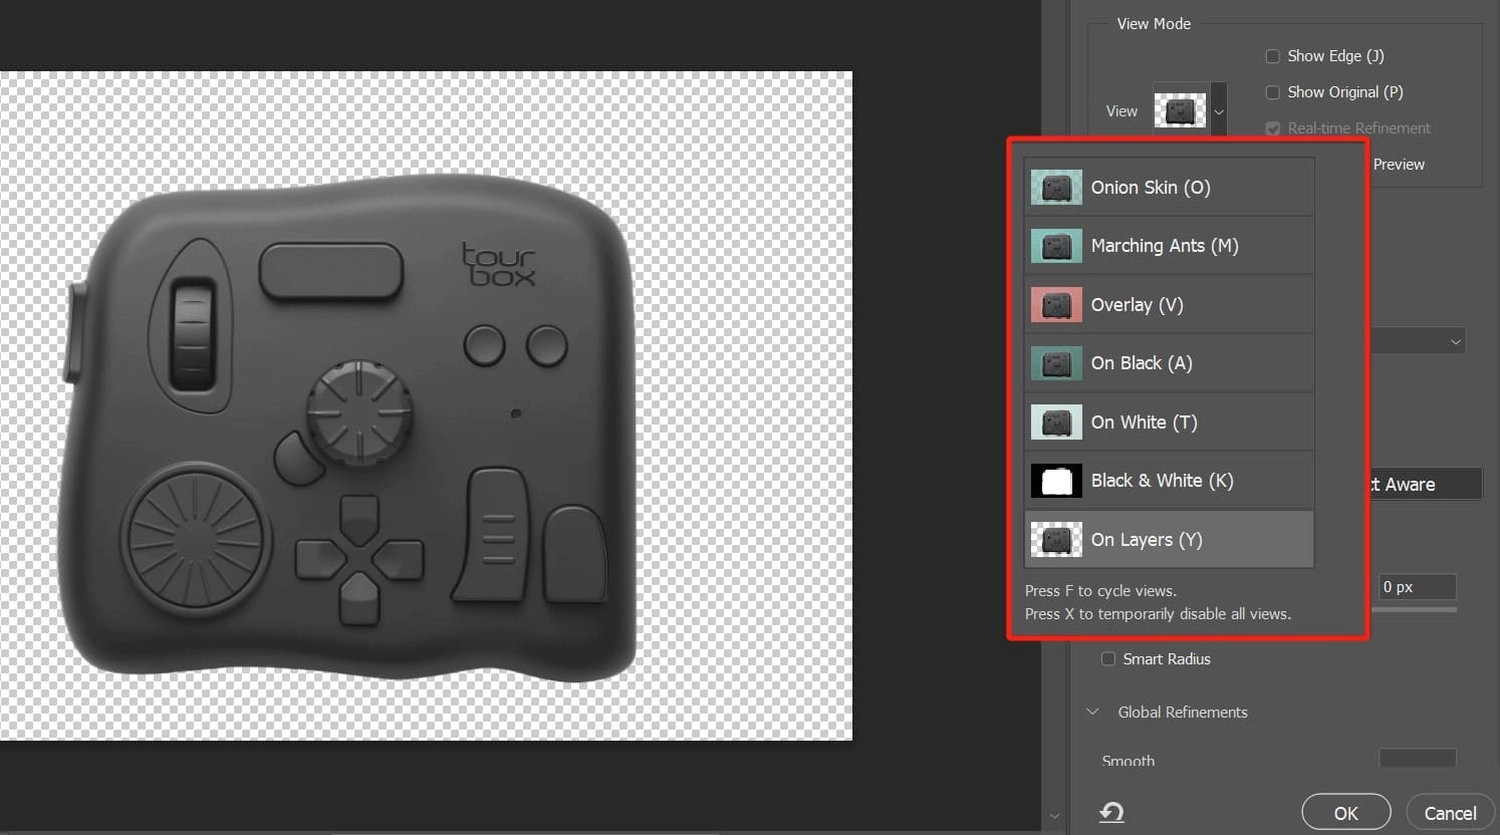Switch to the On Black (A) view
Screen dimensions: 1500x835
(x=1169, y=363)
